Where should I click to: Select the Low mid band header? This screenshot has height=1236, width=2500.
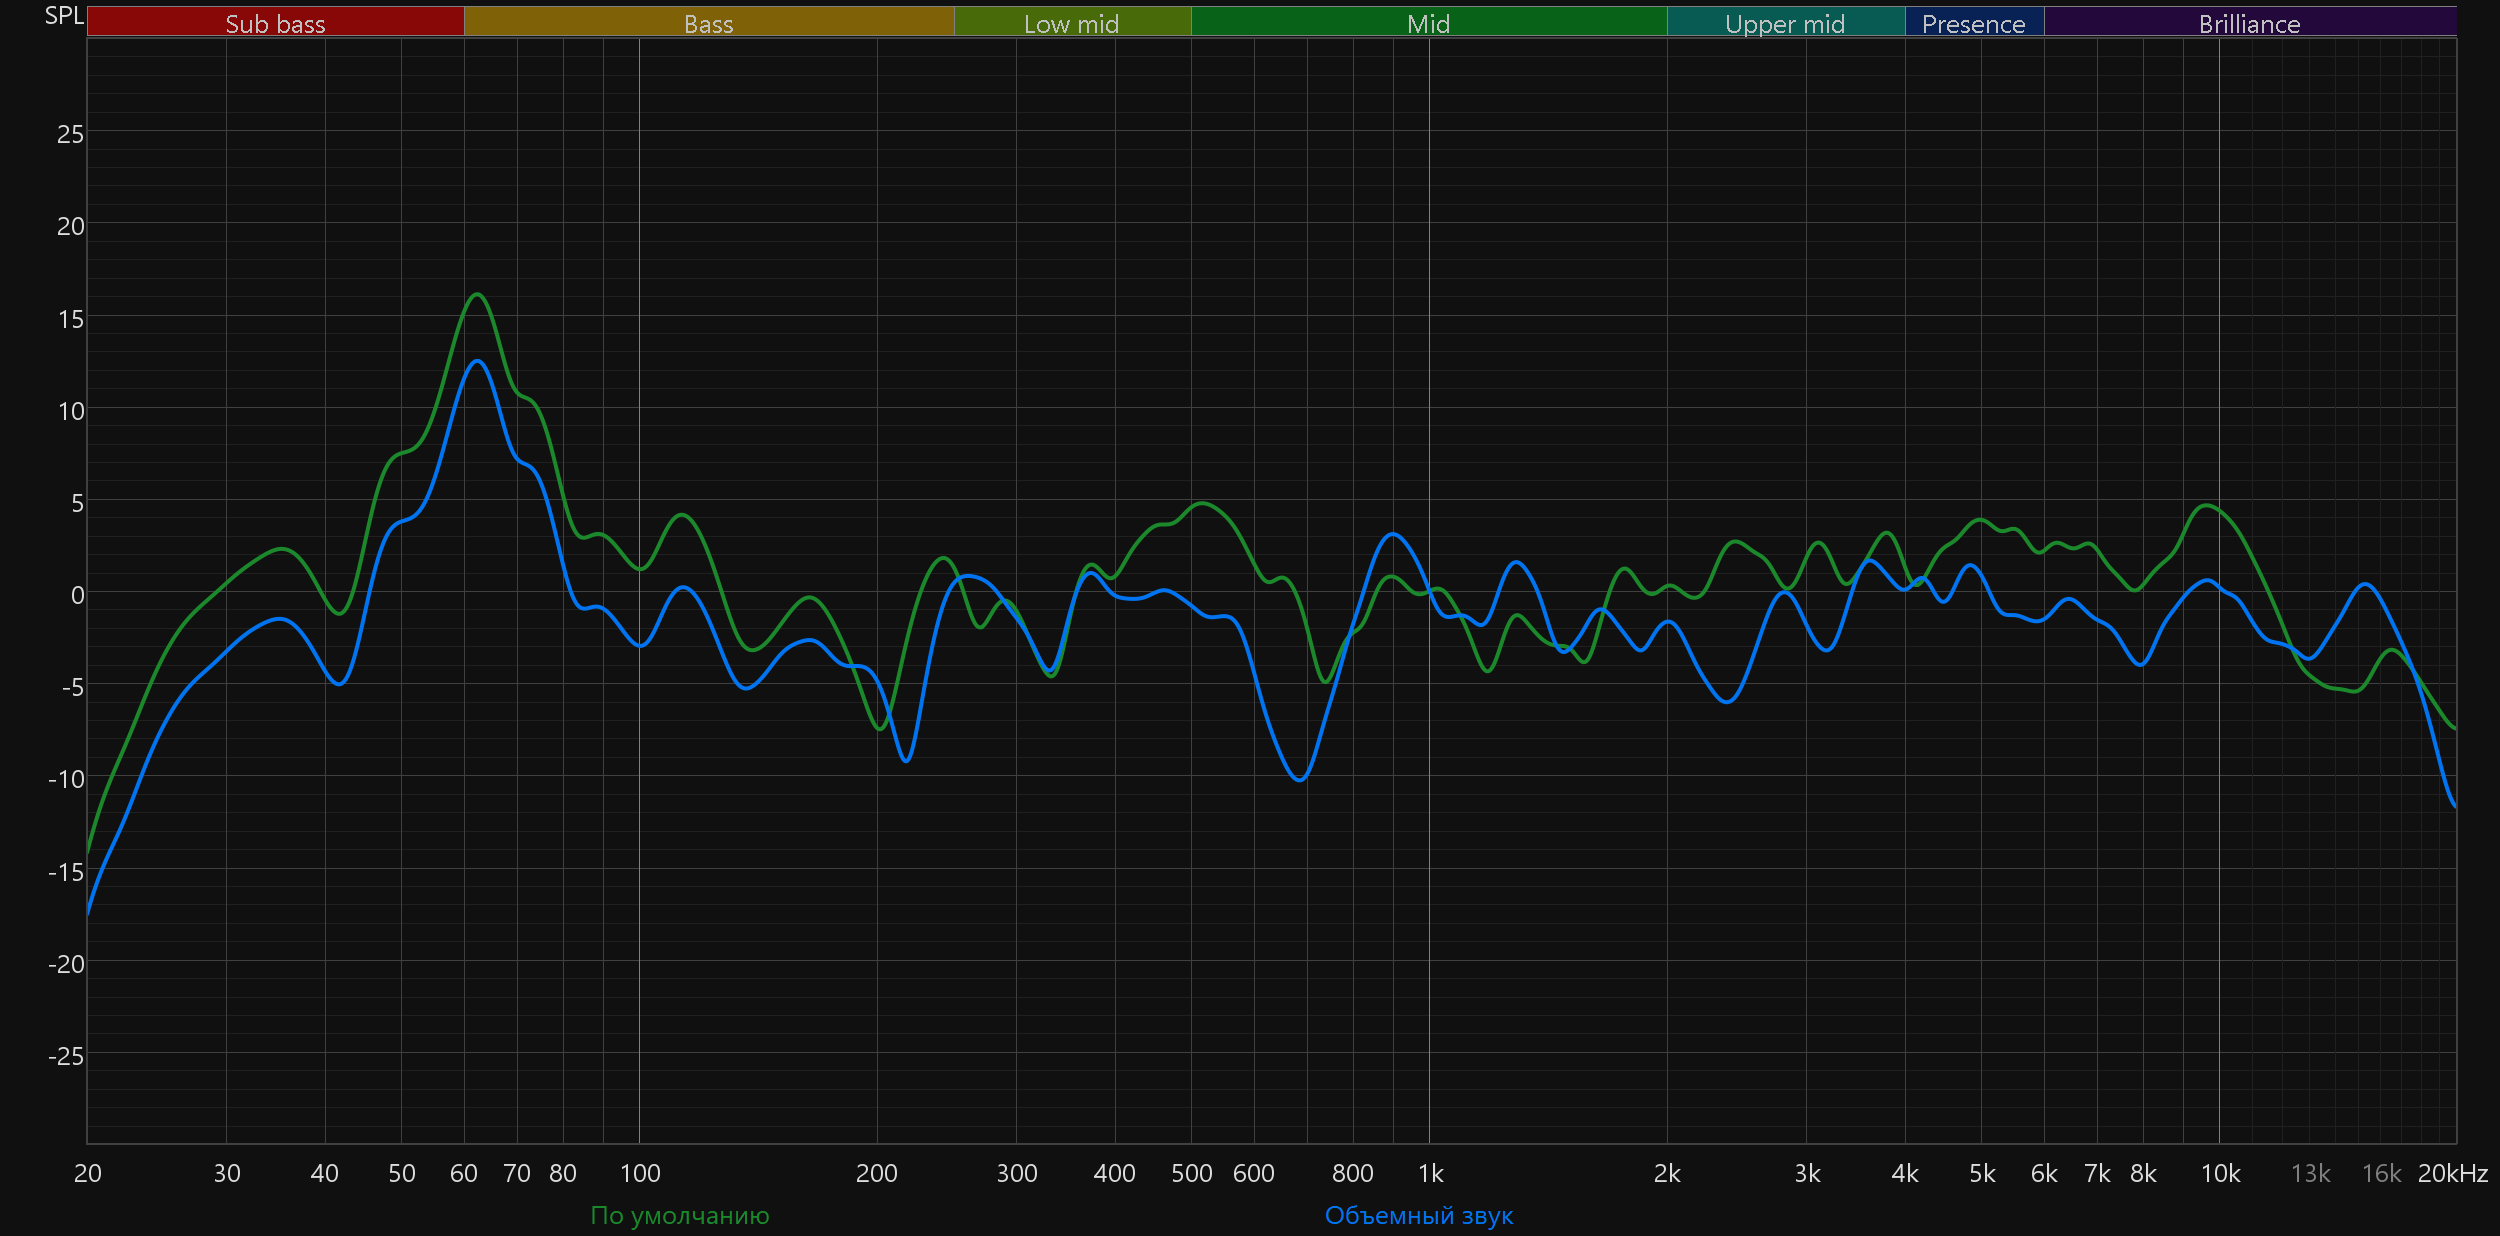coord(1071,23)
